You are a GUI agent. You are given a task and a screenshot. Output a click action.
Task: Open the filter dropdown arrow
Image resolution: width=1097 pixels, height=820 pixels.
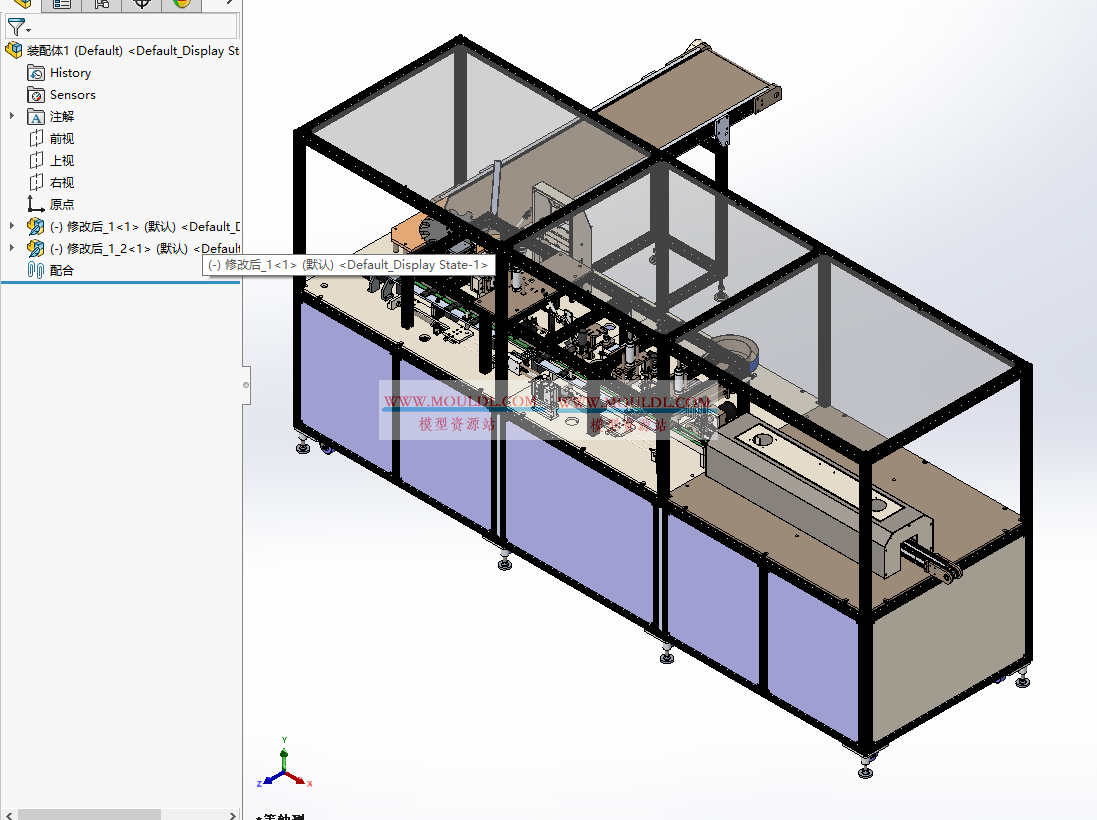(28, 30)
